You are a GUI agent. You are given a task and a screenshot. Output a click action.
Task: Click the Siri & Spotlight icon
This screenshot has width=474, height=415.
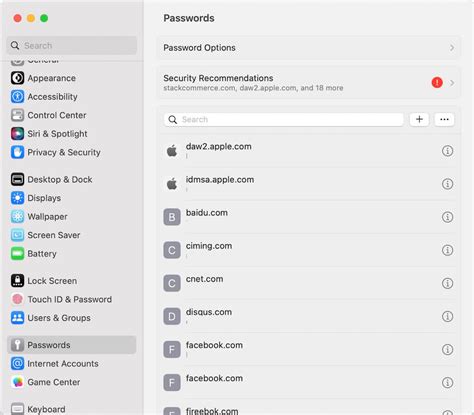pos(17,134)
